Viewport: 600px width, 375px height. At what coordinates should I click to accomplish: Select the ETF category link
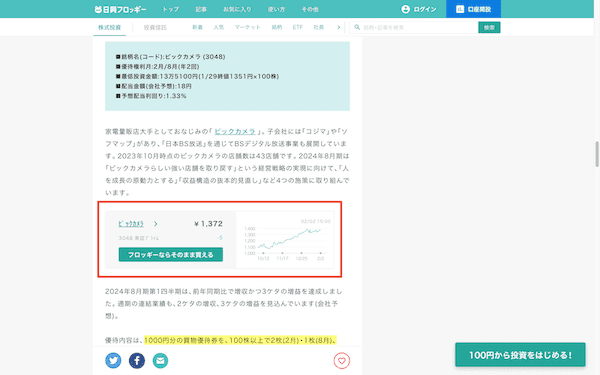tap(298, 27)
